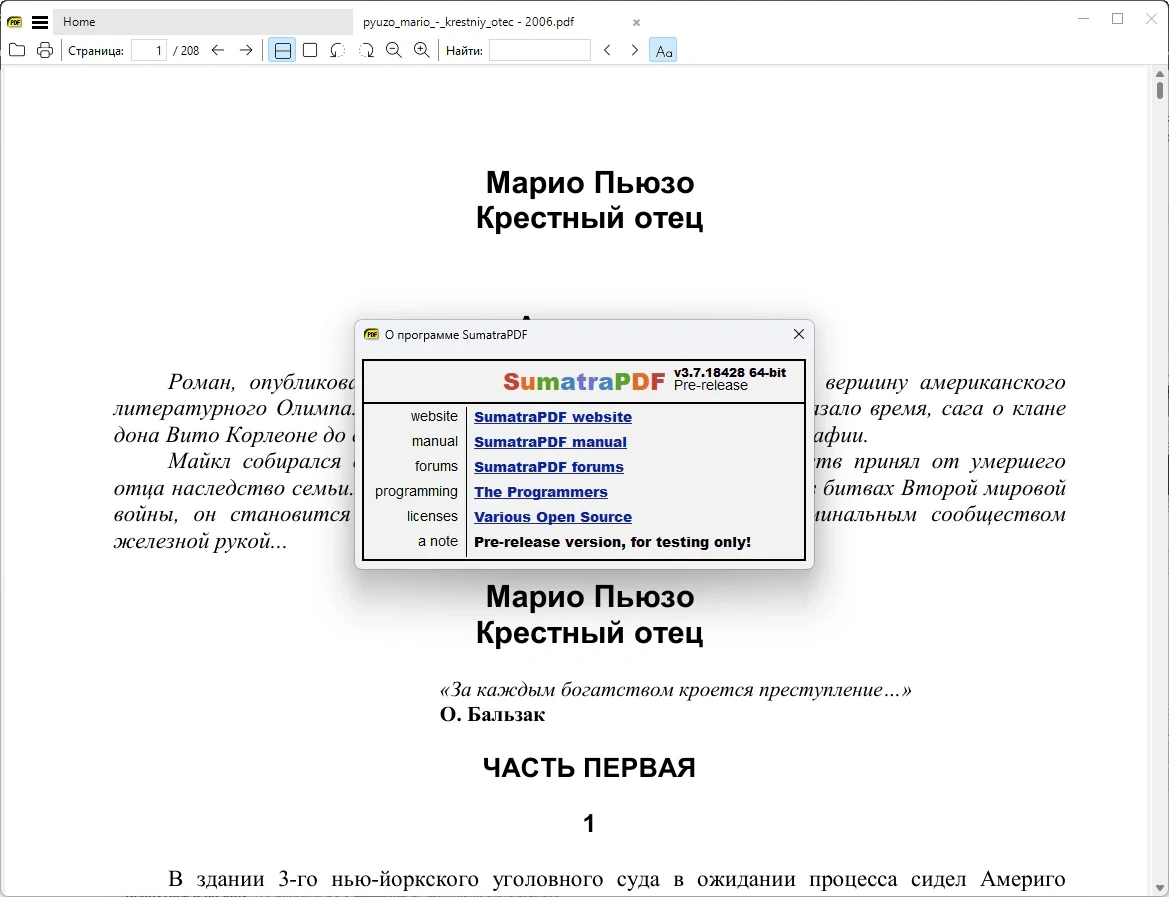Click the '/ 208' total pages label
The width and height of the screenshot is (1169, 897).
(186, 51)
